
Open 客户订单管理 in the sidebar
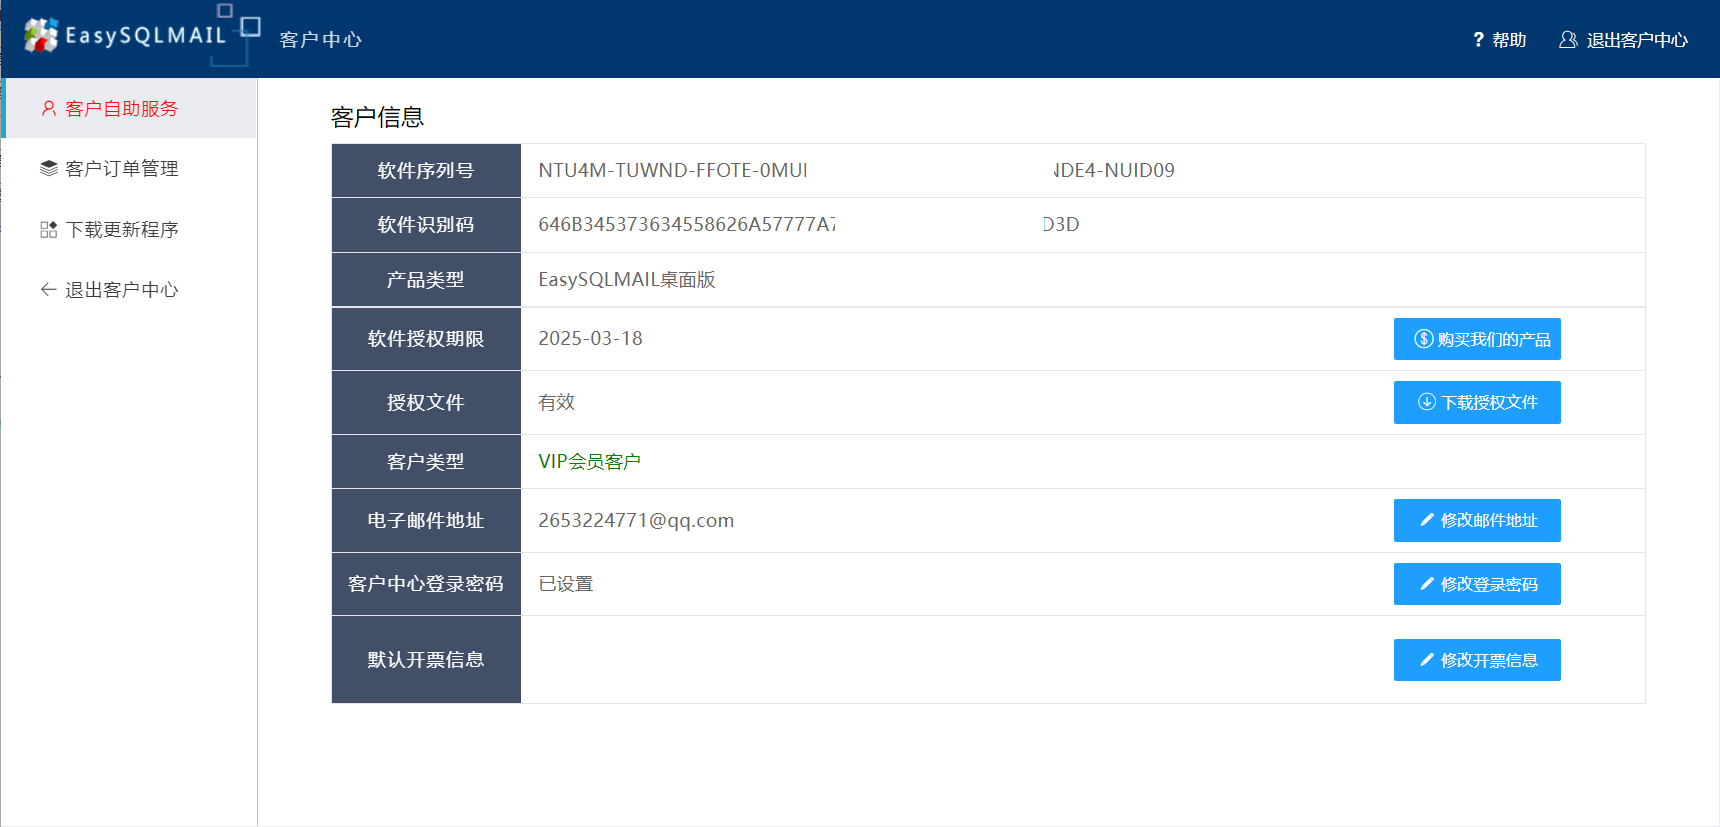click(129, 168)
